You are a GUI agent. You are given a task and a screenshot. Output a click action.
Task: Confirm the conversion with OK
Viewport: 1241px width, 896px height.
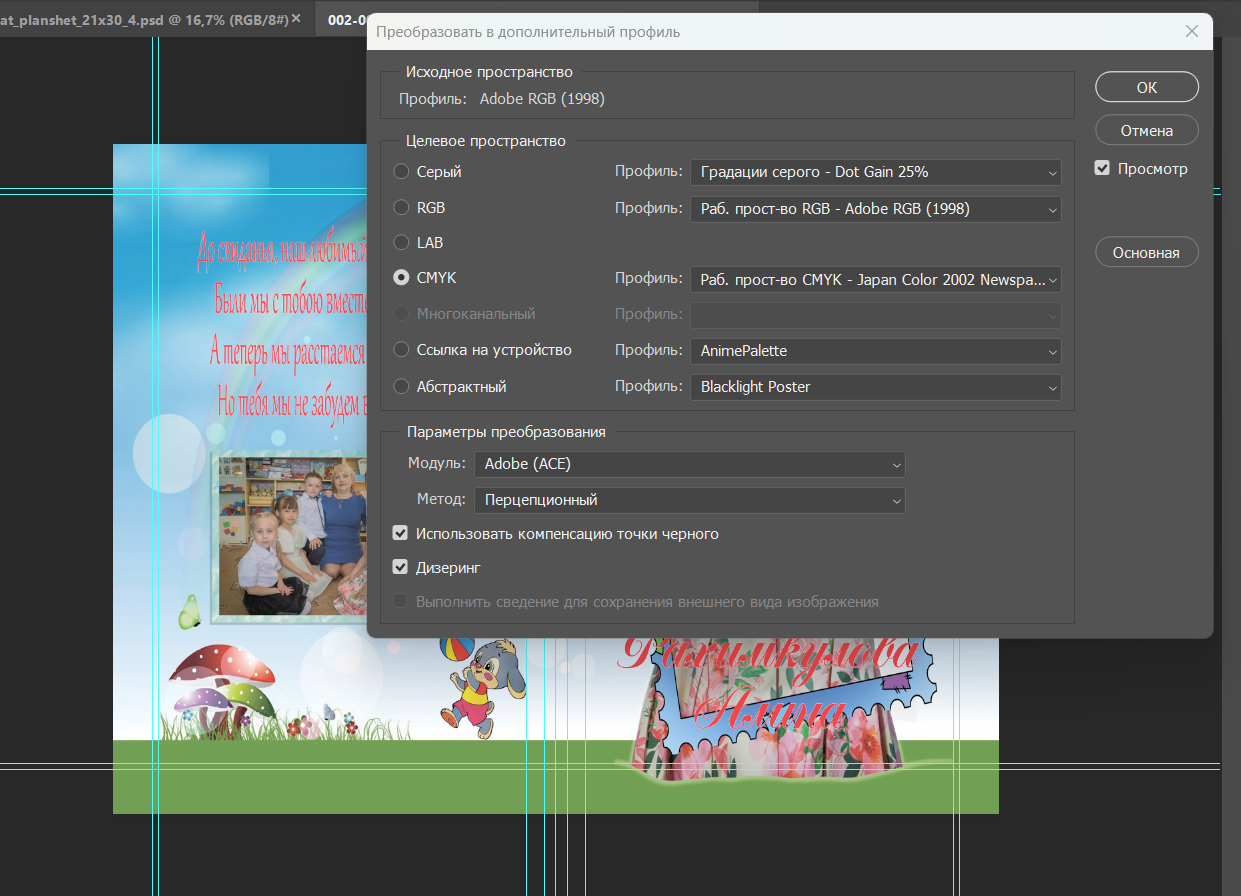point(1147,87)
